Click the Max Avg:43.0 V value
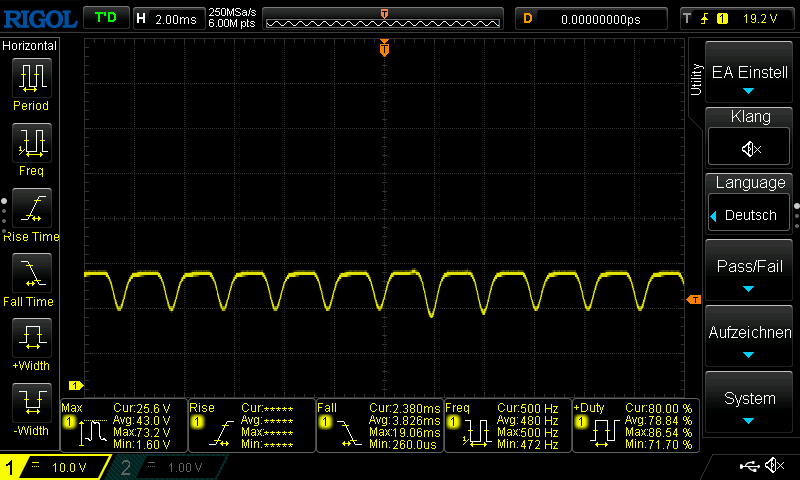 click(x=141, y=421)
